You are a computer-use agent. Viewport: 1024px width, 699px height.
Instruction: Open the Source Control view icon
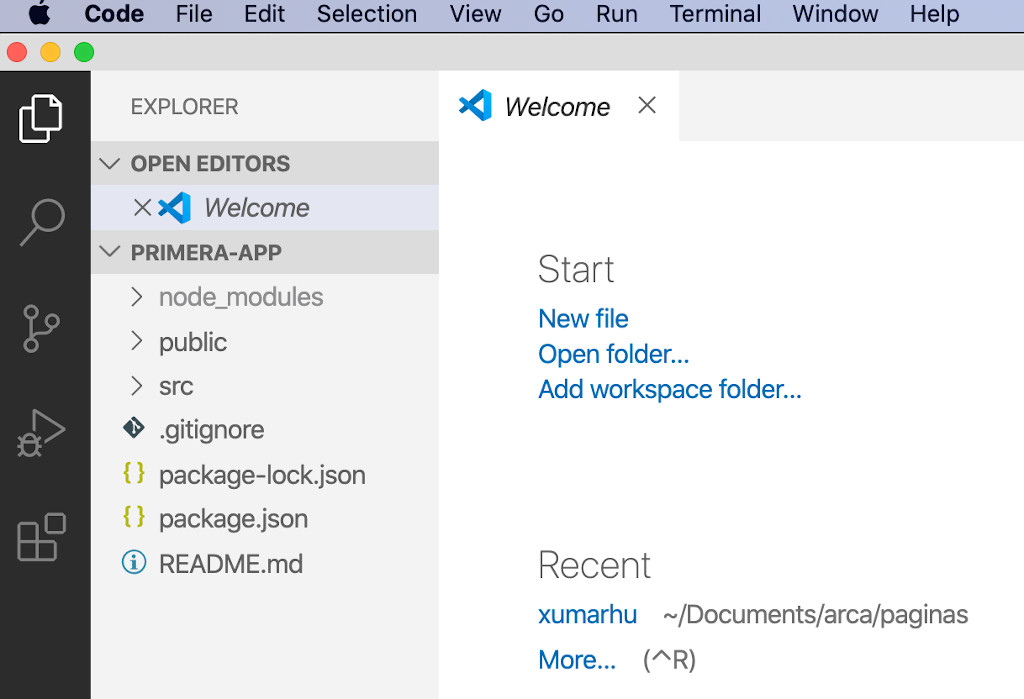pos(42,328)
